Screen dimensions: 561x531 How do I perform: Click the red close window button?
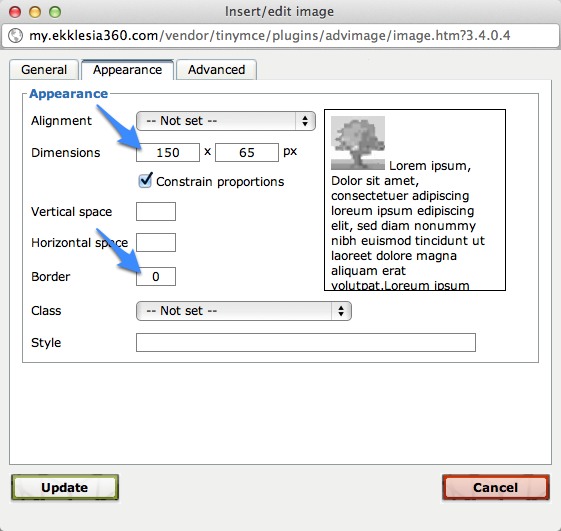(15, 12)
